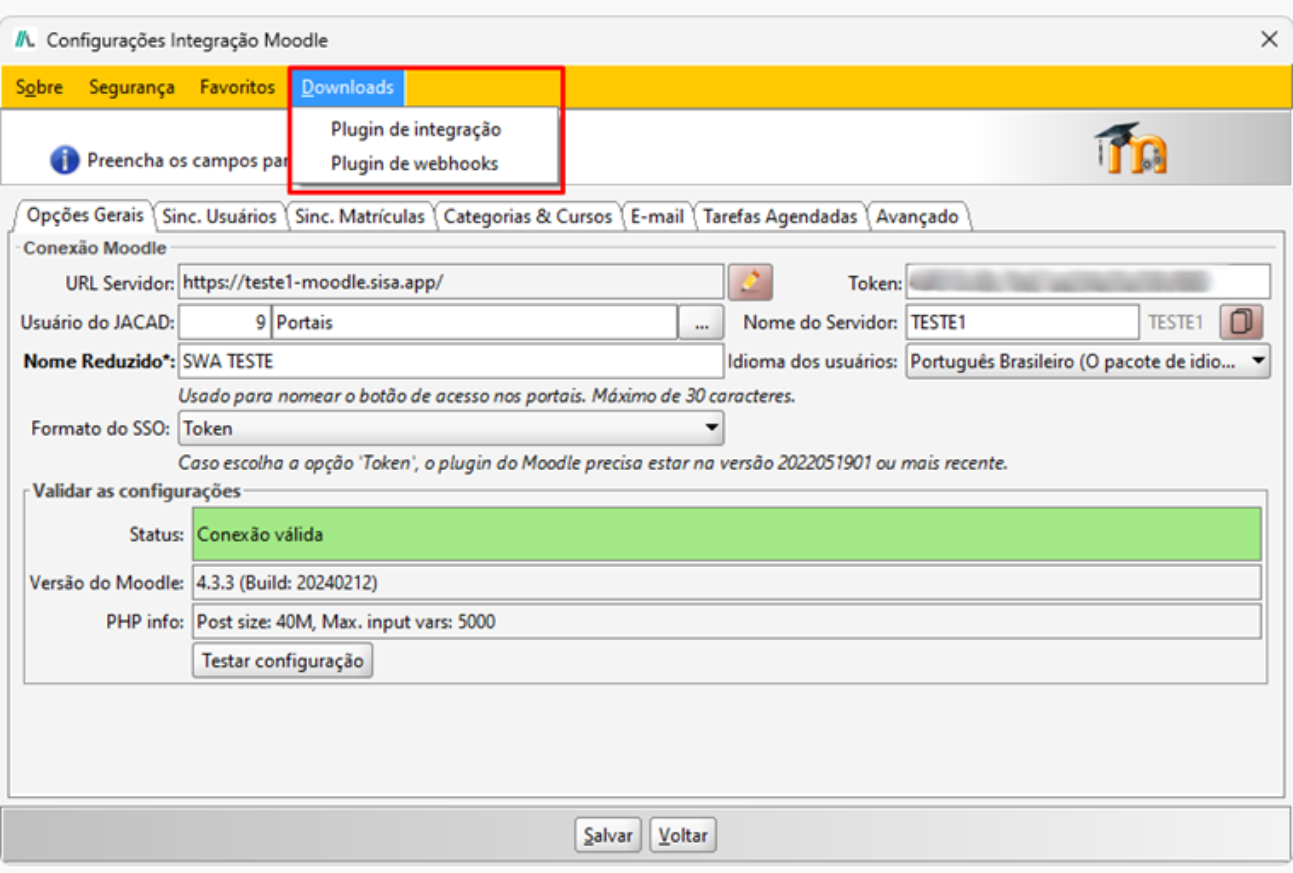The width and height of the screenshot is (1293, 873).
Task: Click the pencil edit icon beside URL Servidor
Action: (x=751, y=282)
